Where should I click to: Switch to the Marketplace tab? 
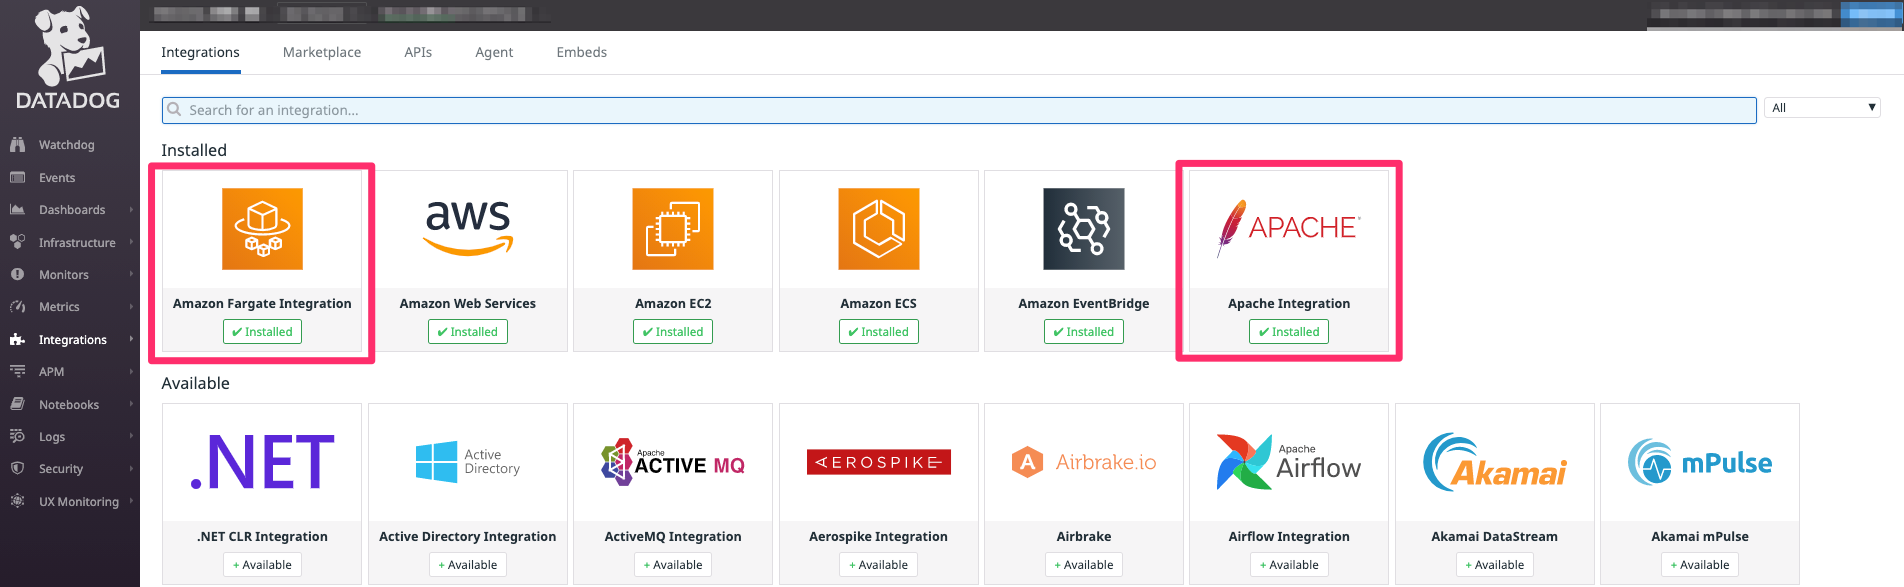[322, 52]
